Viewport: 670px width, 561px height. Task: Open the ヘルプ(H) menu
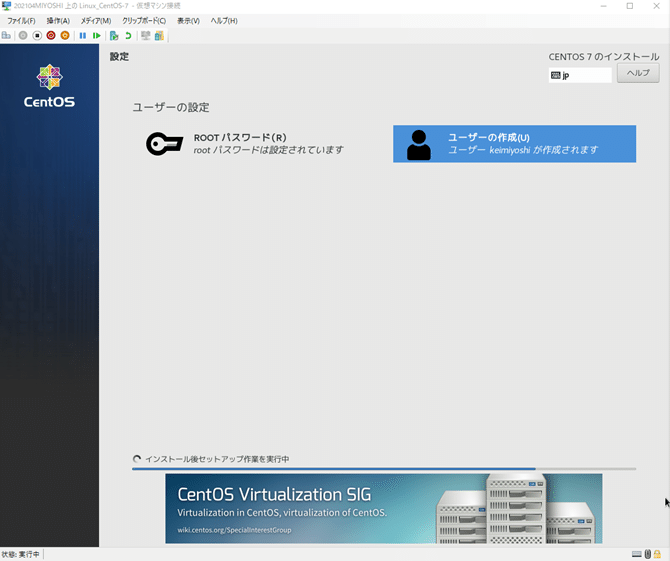[x=224, y=21]
